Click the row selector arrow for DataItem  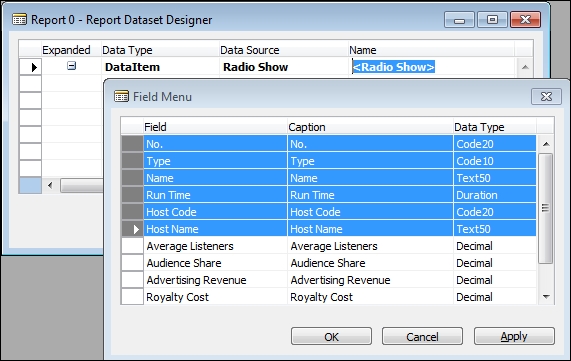[x=30, y=67]
